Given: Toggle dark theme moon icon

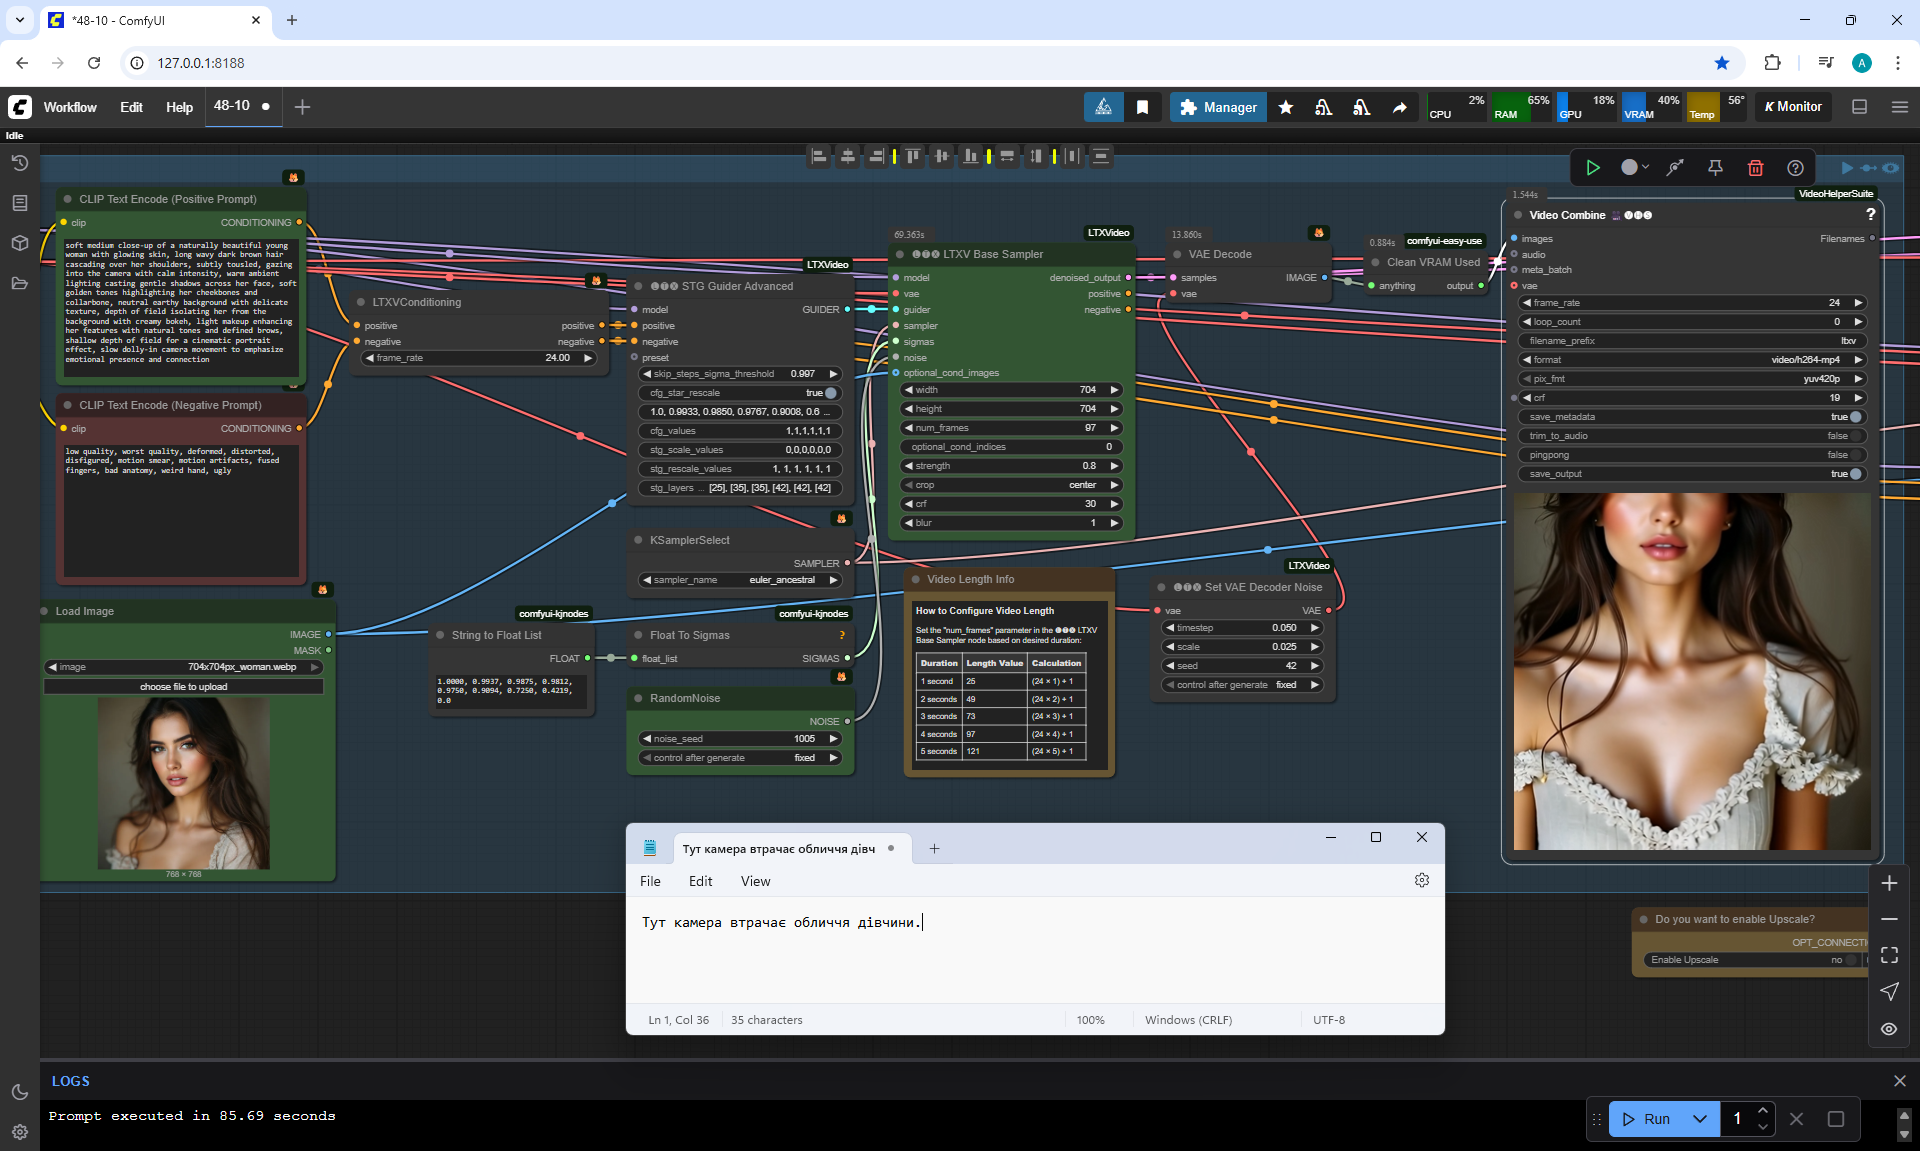Looking at the screenshot, I should (19, 1092).
